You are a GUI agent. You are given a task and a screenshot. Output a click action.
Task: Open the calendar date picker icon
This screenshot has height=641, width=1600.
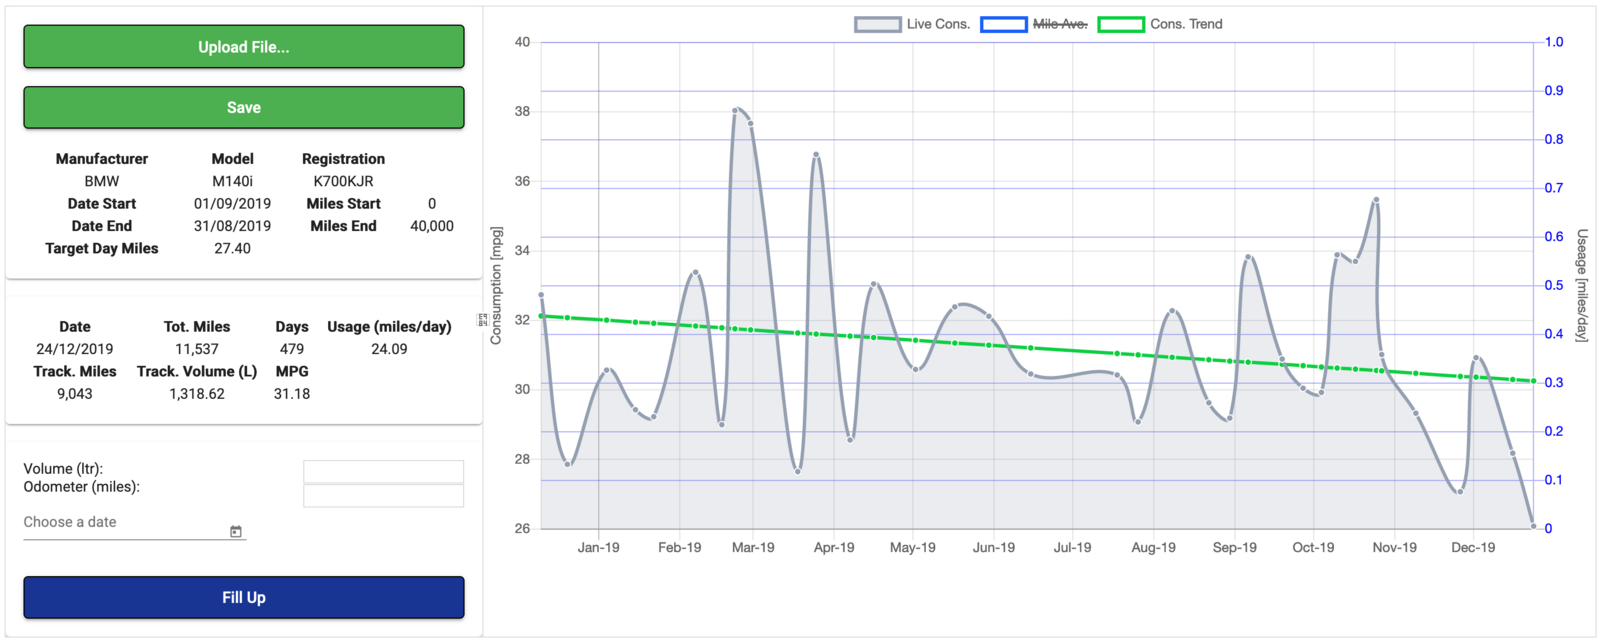(236, 532)
